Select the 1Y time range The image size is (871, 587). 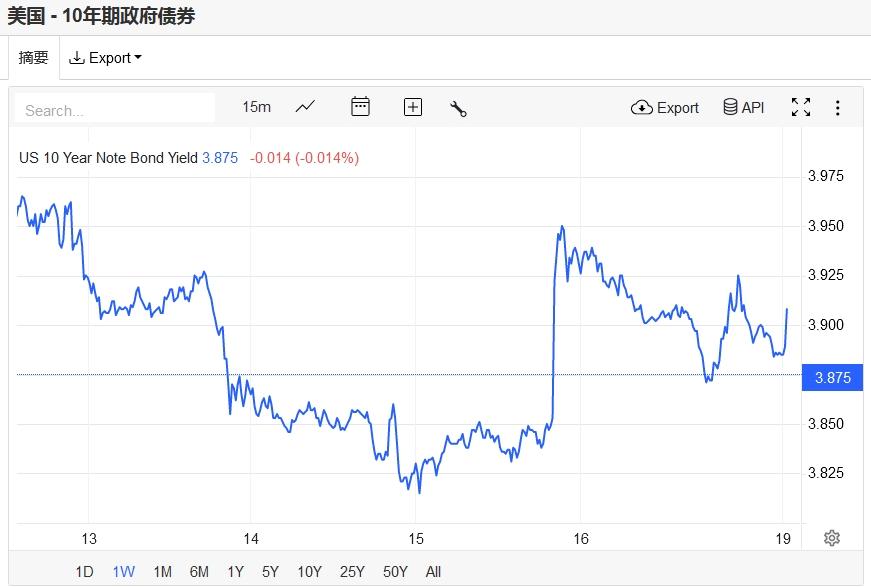[235, 572]
